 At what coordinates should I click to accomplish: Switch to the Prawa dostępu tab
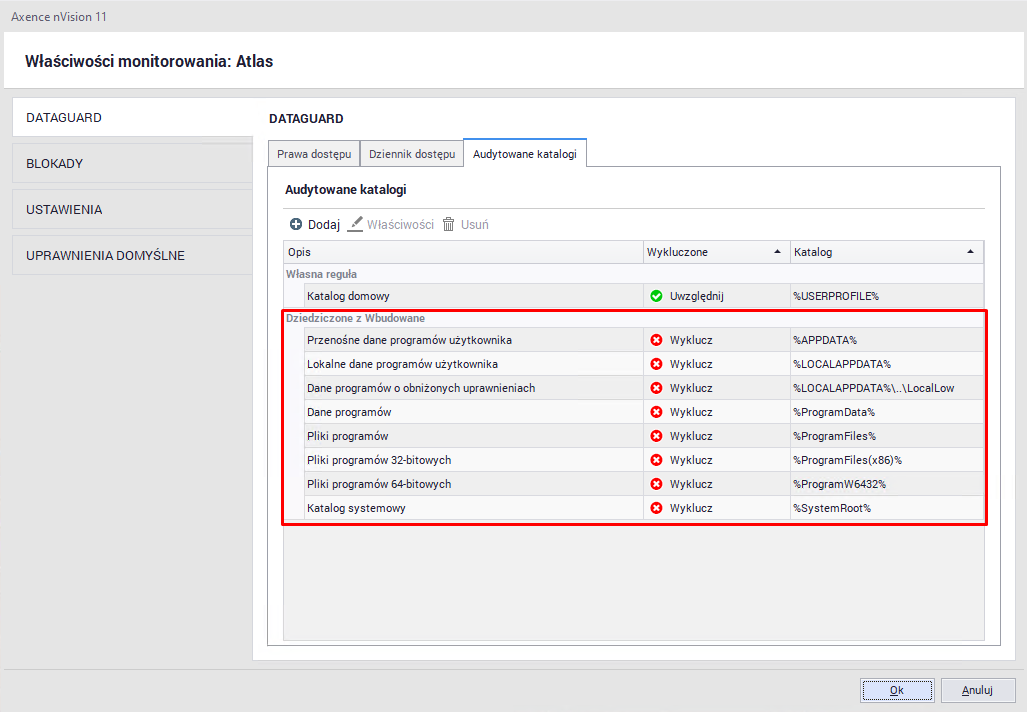pos(314,154)
